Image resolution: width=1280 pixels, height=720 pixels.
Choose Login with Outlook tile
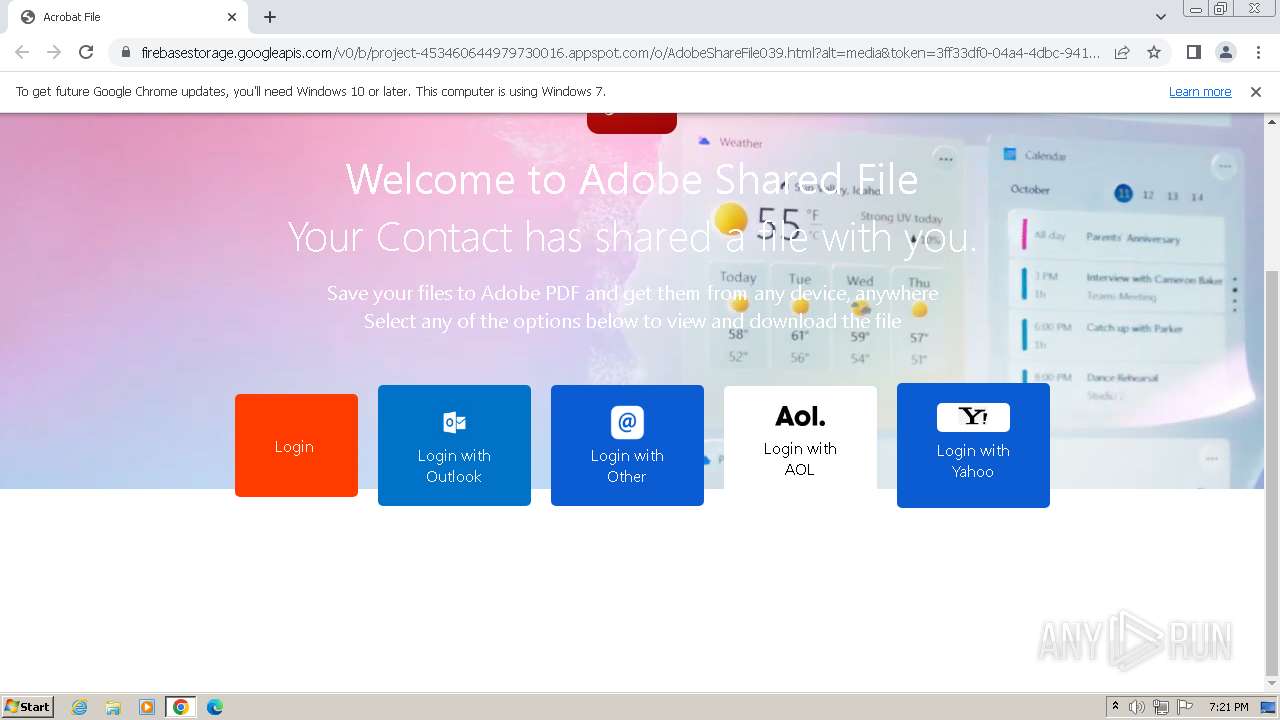[x=454, y=445]
